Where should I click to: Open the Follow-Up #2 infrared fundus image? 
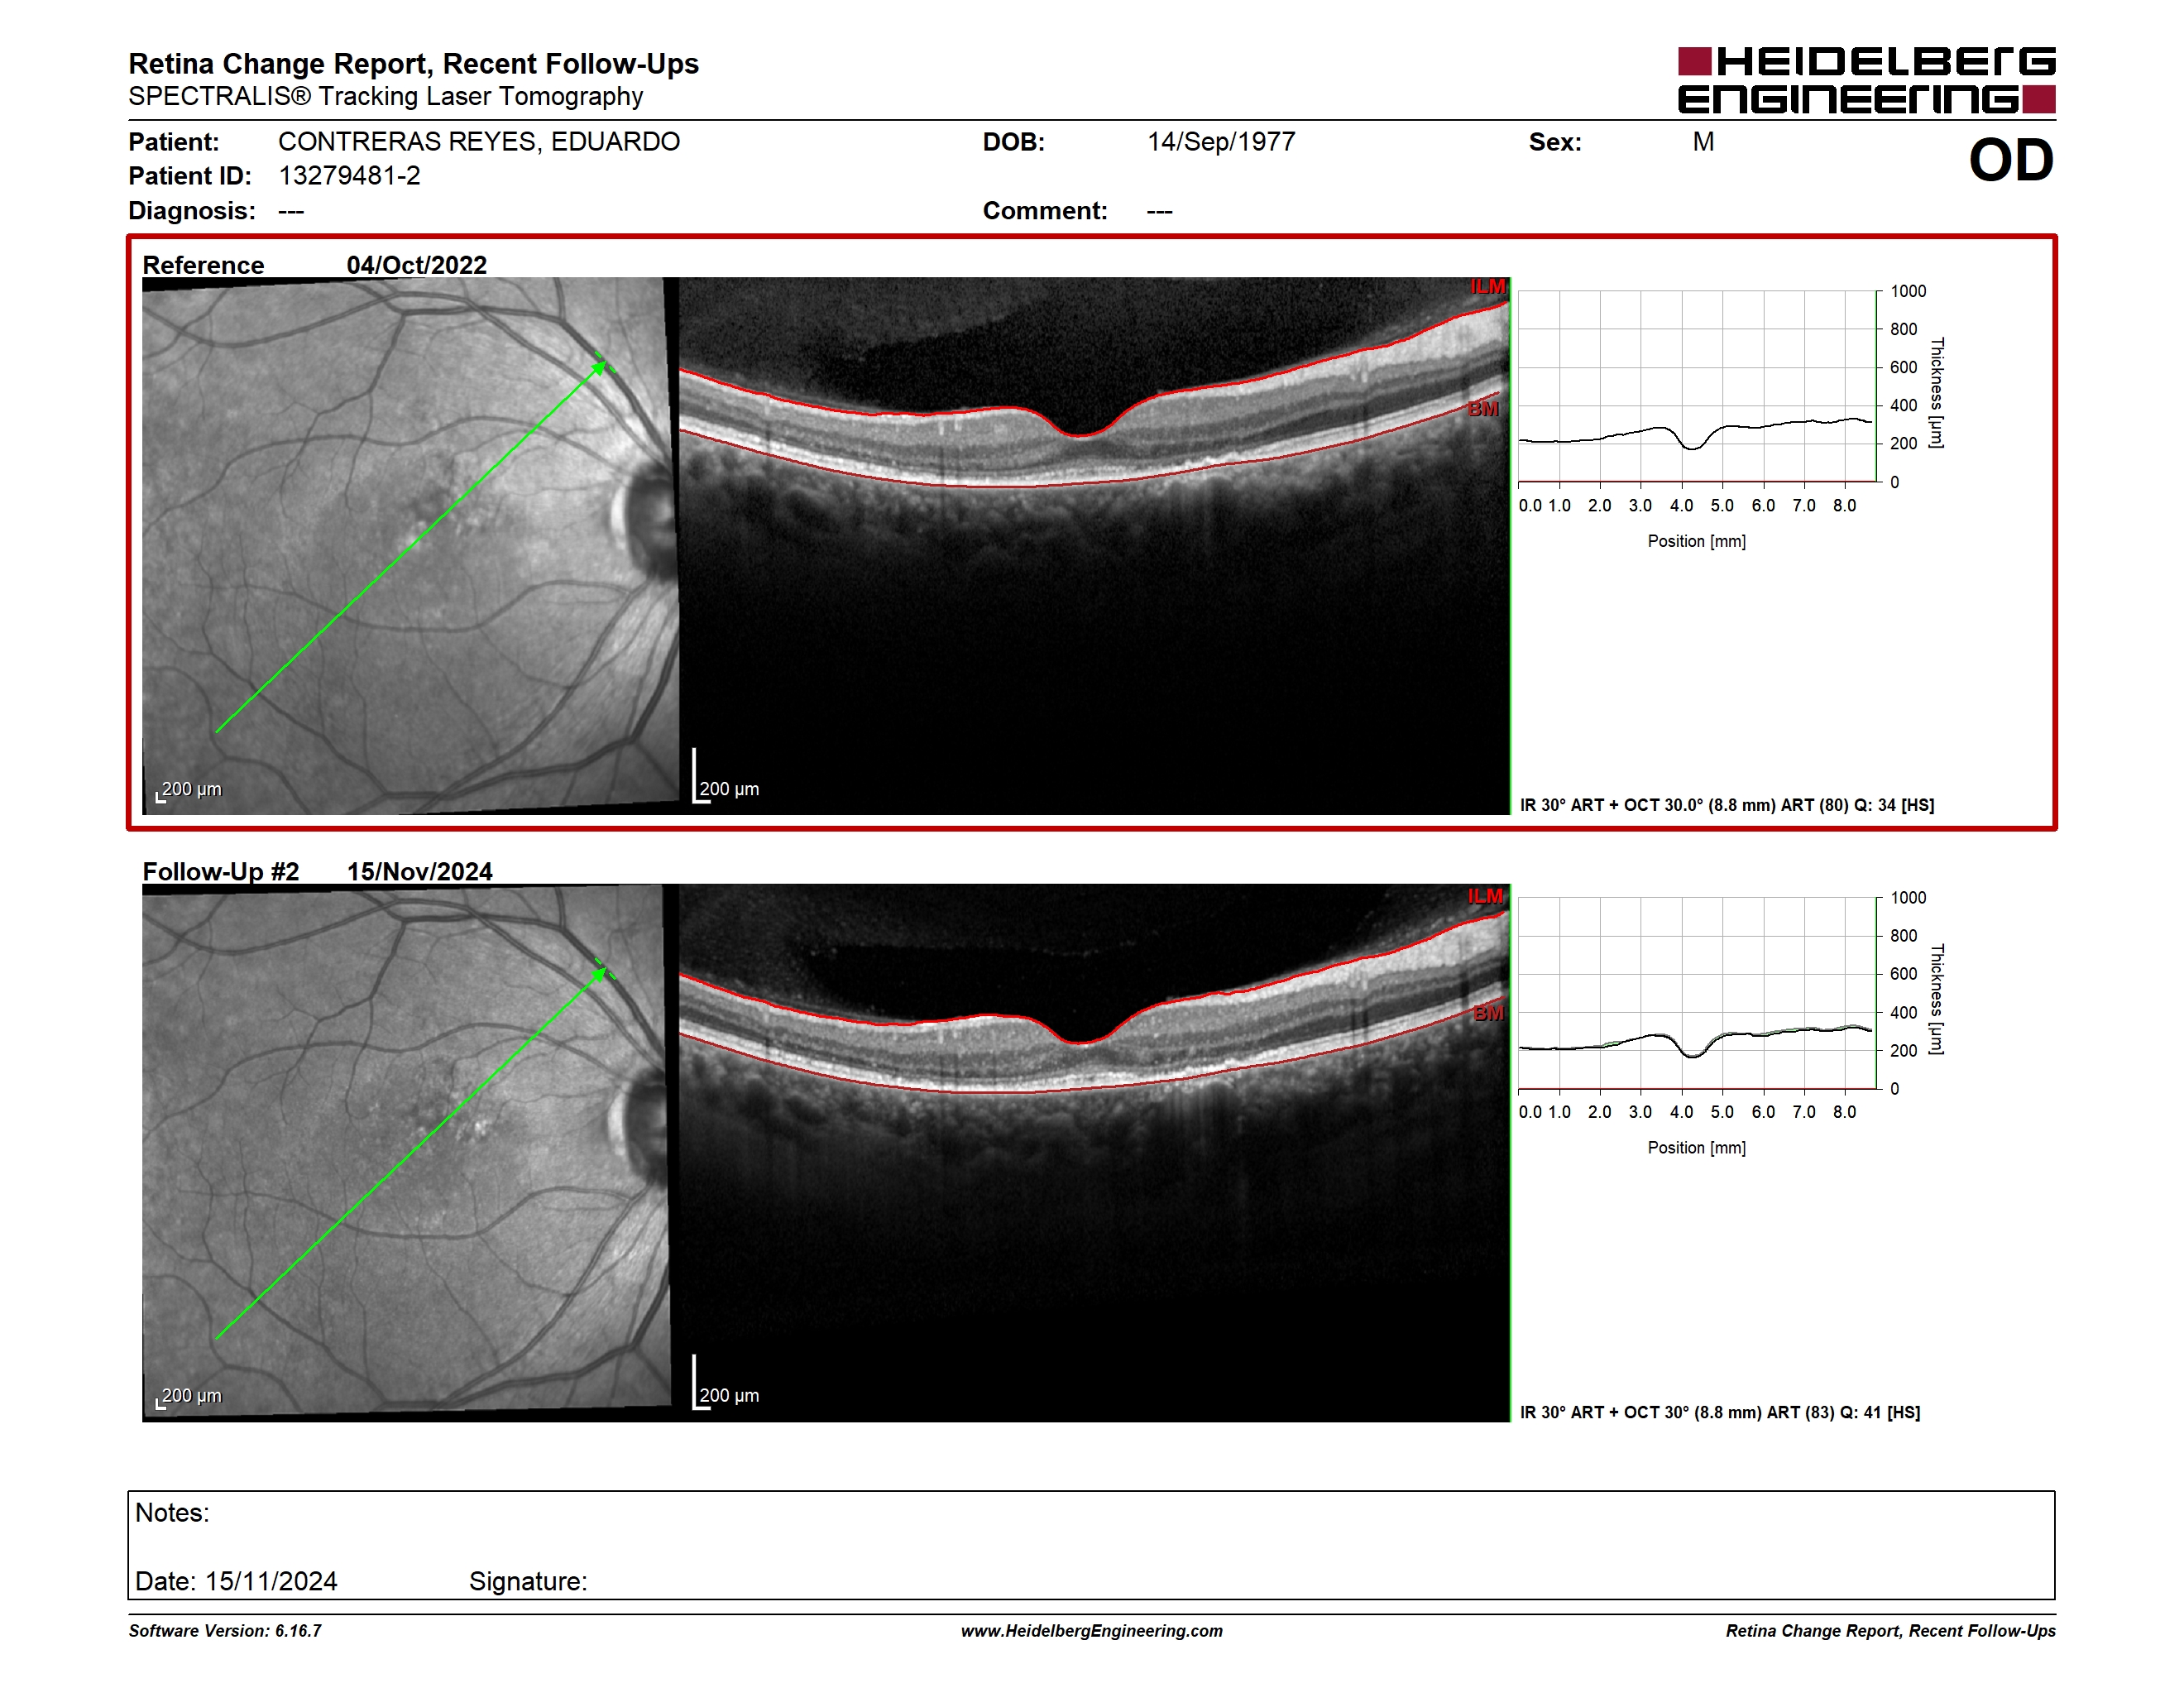click(x=410, y=1152)
